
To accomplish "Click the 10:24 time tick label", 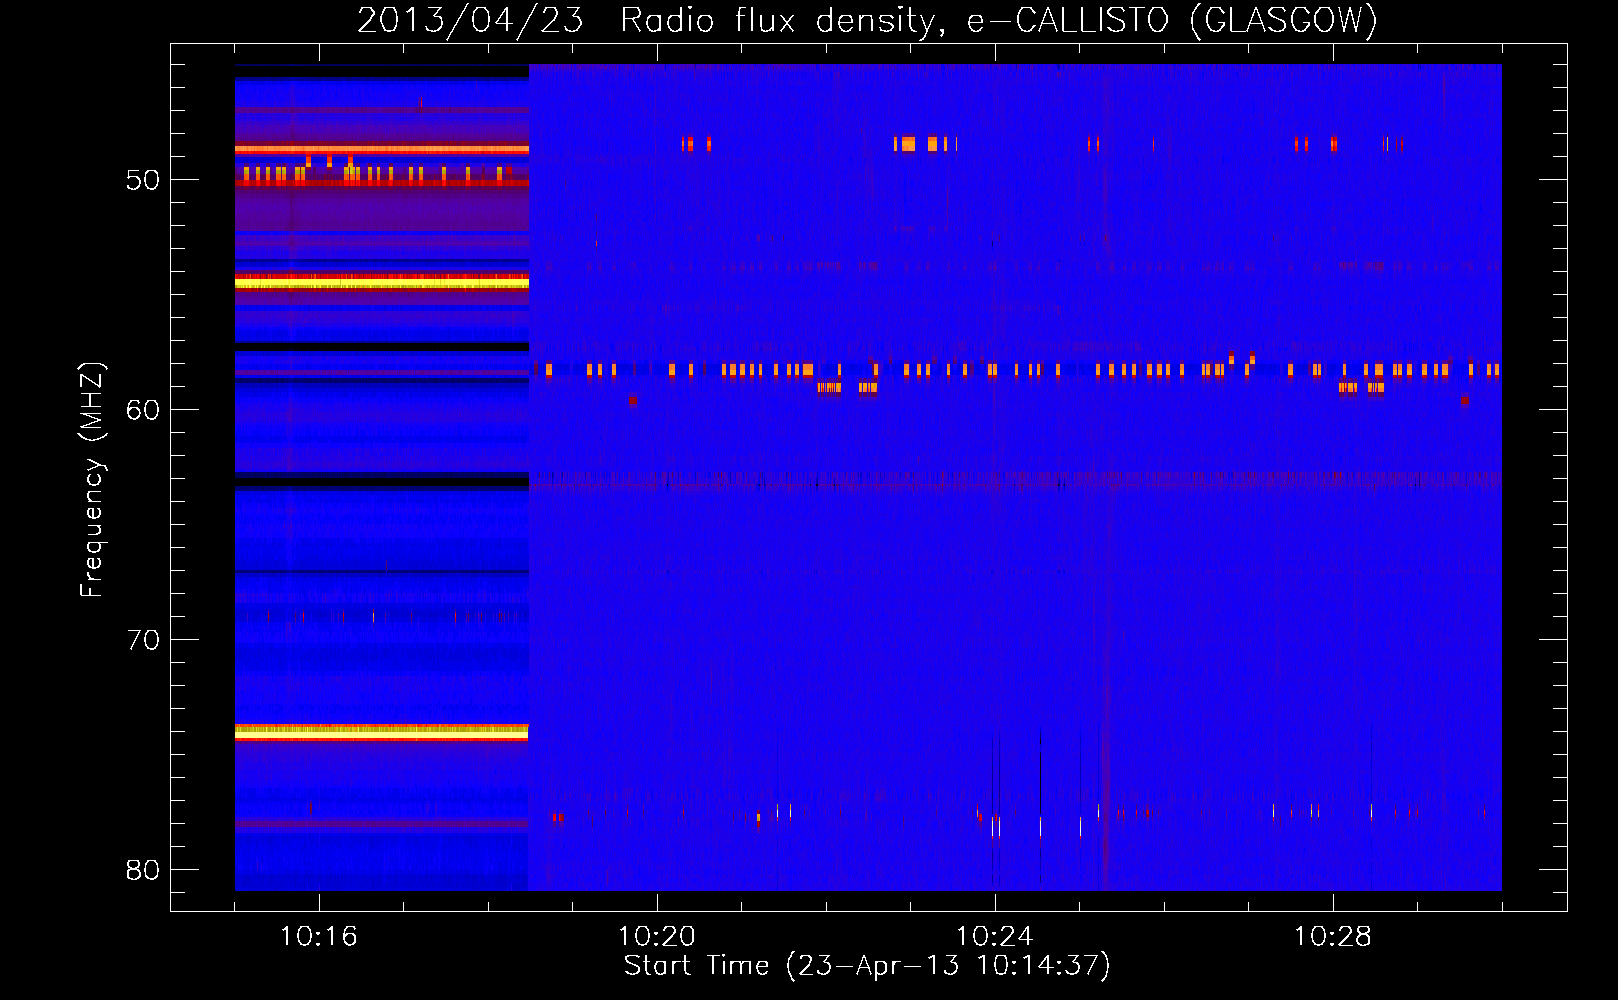I will tap(995, 937).
